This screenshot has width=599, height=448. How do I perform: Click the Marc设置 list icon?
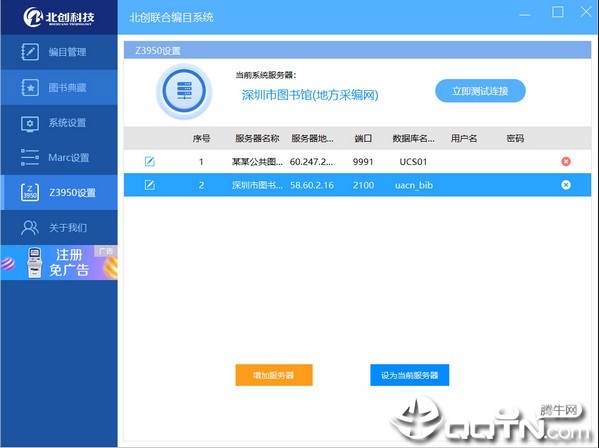[30, 157]
